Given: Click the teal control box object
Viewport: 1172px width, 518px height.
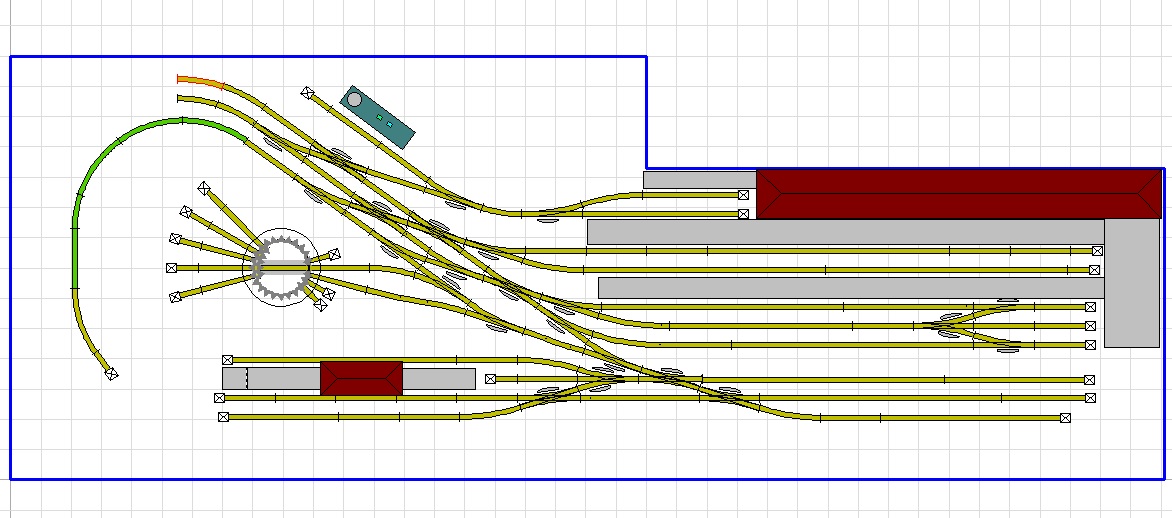Looking at the screenshot, I should 377,117.
